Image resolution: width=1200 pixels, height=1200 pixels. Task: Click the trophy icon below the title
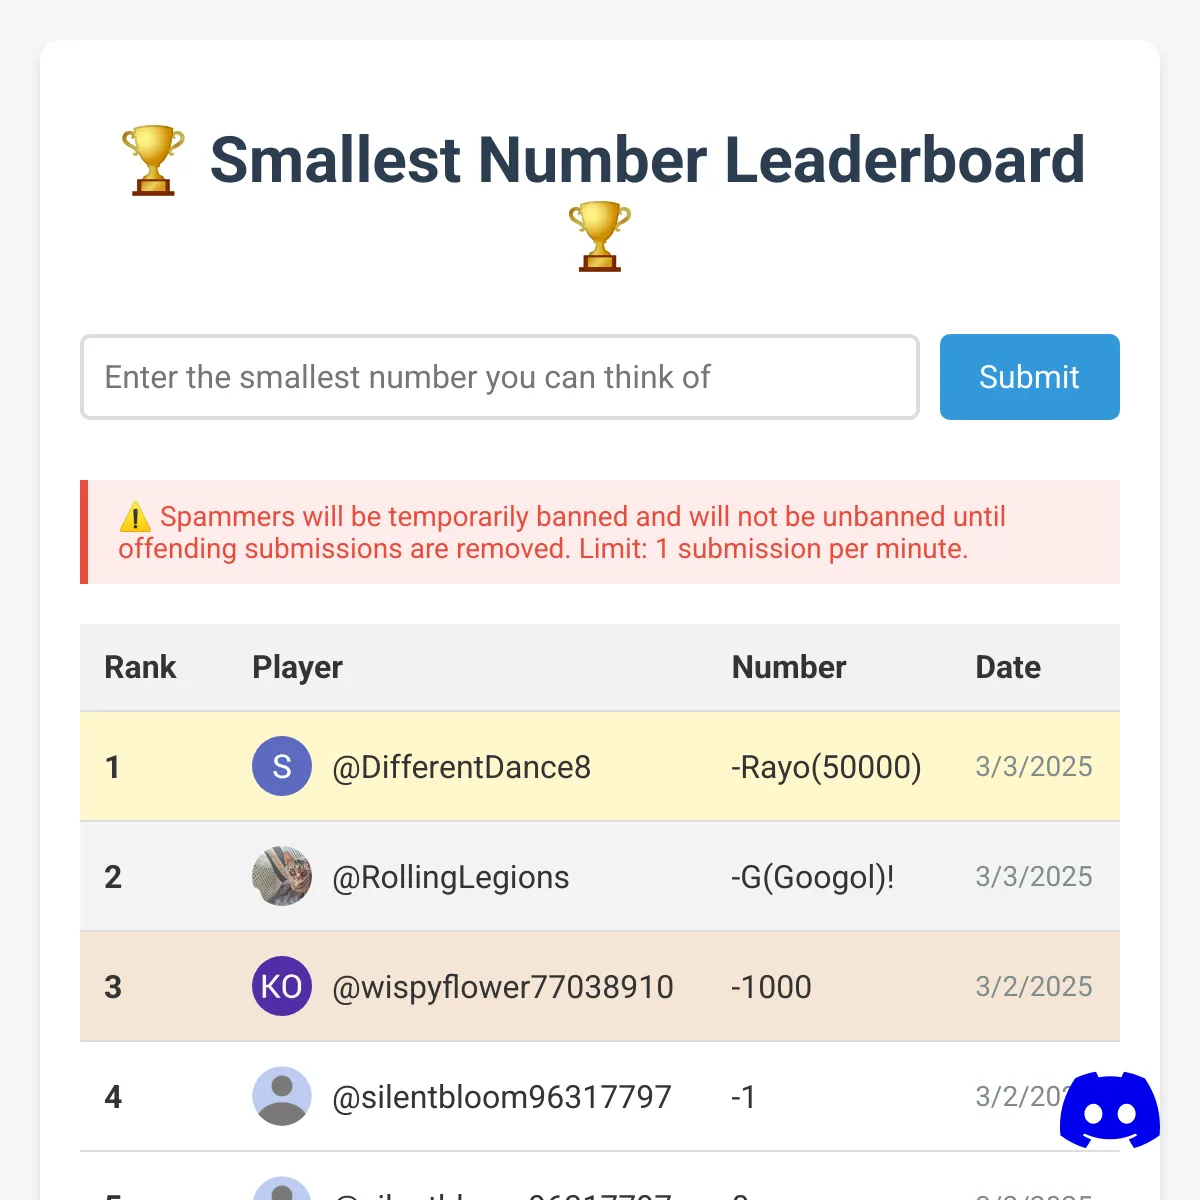tap(600, 236)
